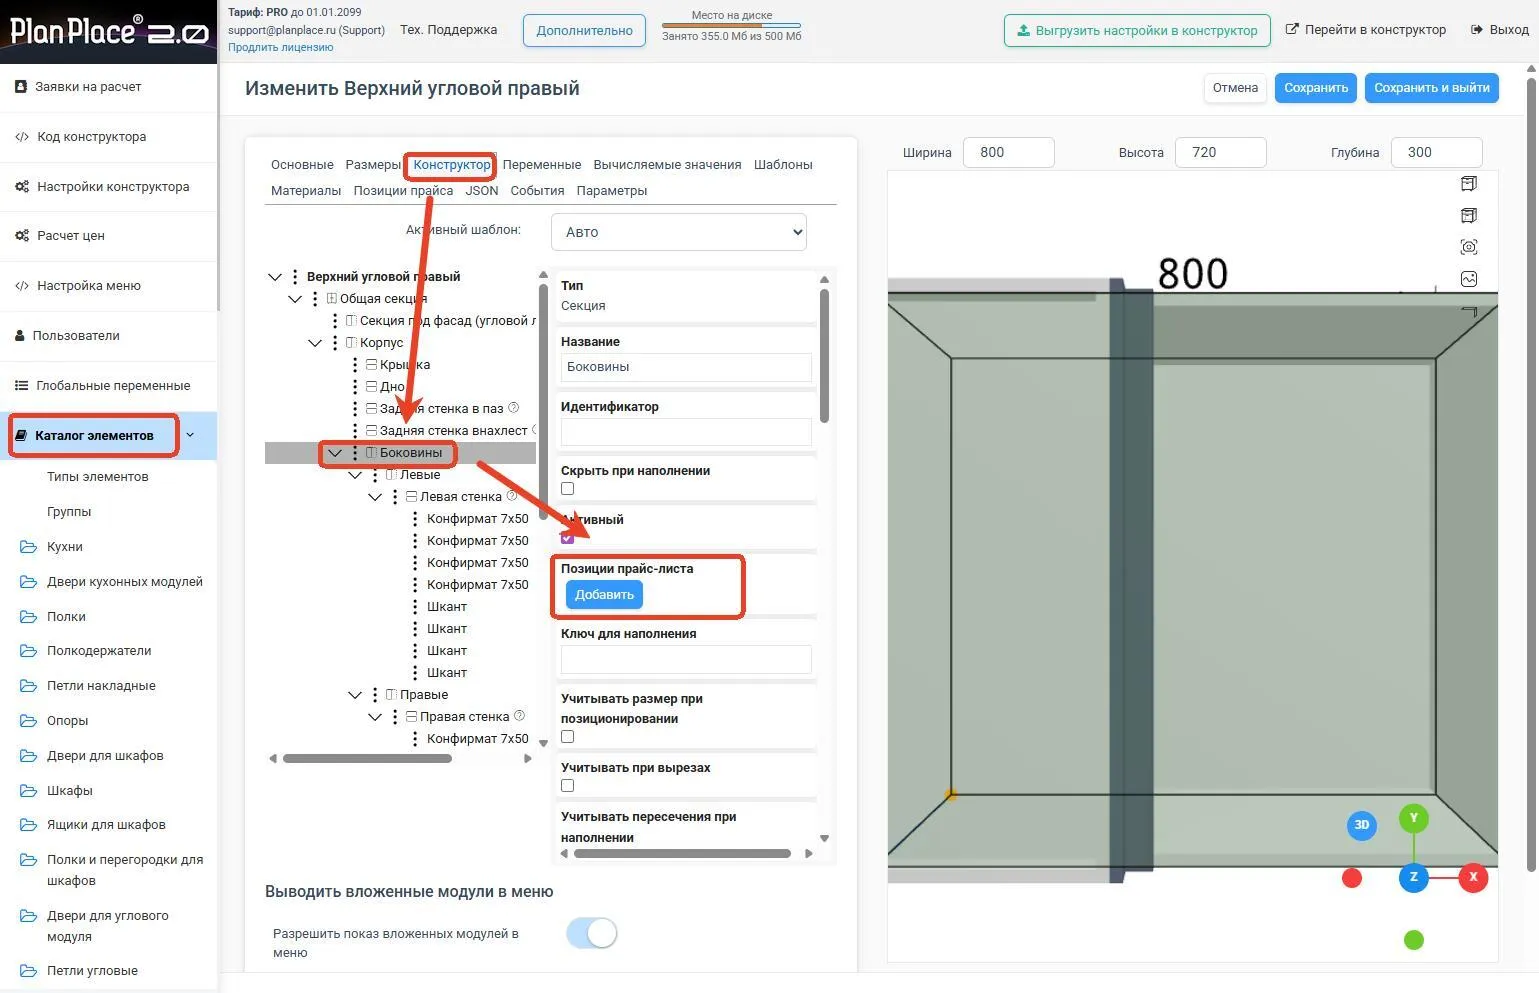The image size is (1539, 993).
Task: Click the viewport screenshot capture icon
Action: 1469,247
